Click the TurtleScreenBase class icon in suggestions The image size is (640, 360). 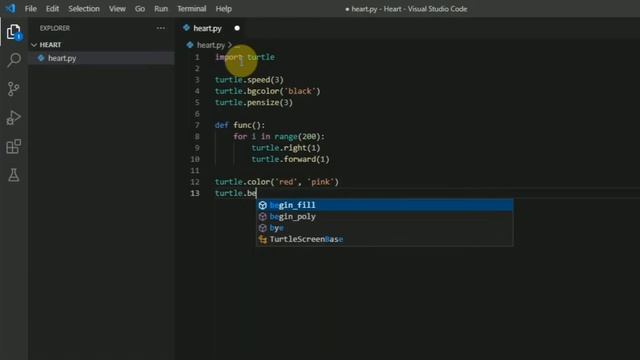pyautogui.click(x=262, y=240)
